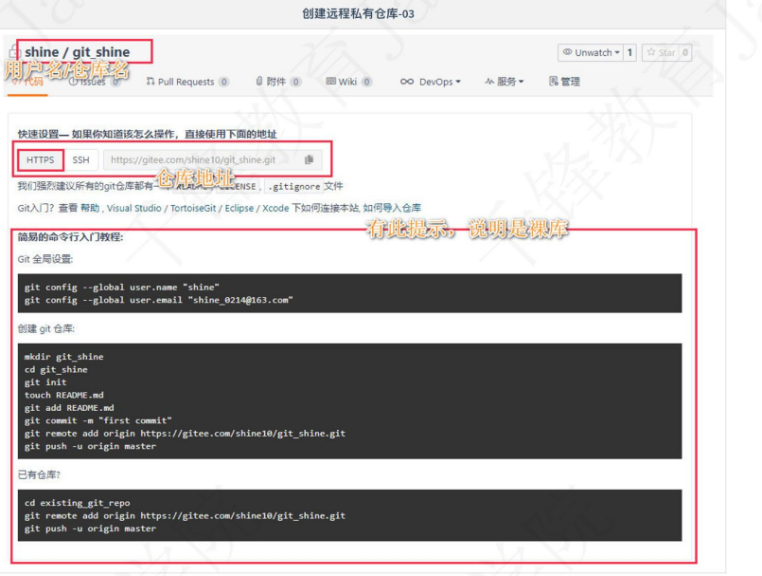The height and width of the screenshot is (576, 762).
Task: Click the '已有仓库?' heading
Action: 39,474
